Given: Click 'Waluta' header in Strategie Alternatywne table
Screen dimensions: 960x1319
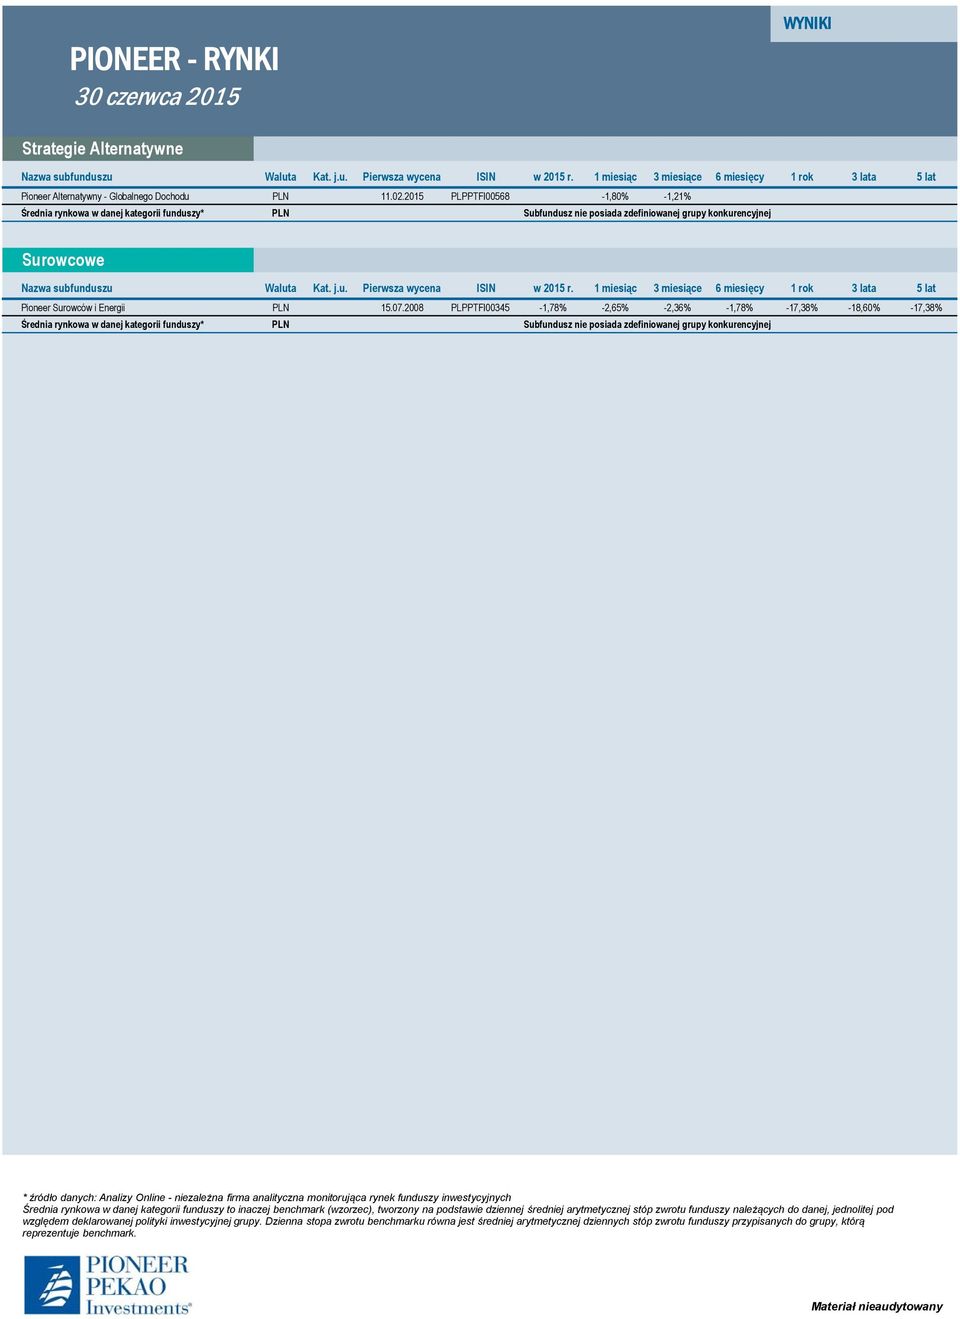Looking at the screenshot, I should click(x=281, y=177).
